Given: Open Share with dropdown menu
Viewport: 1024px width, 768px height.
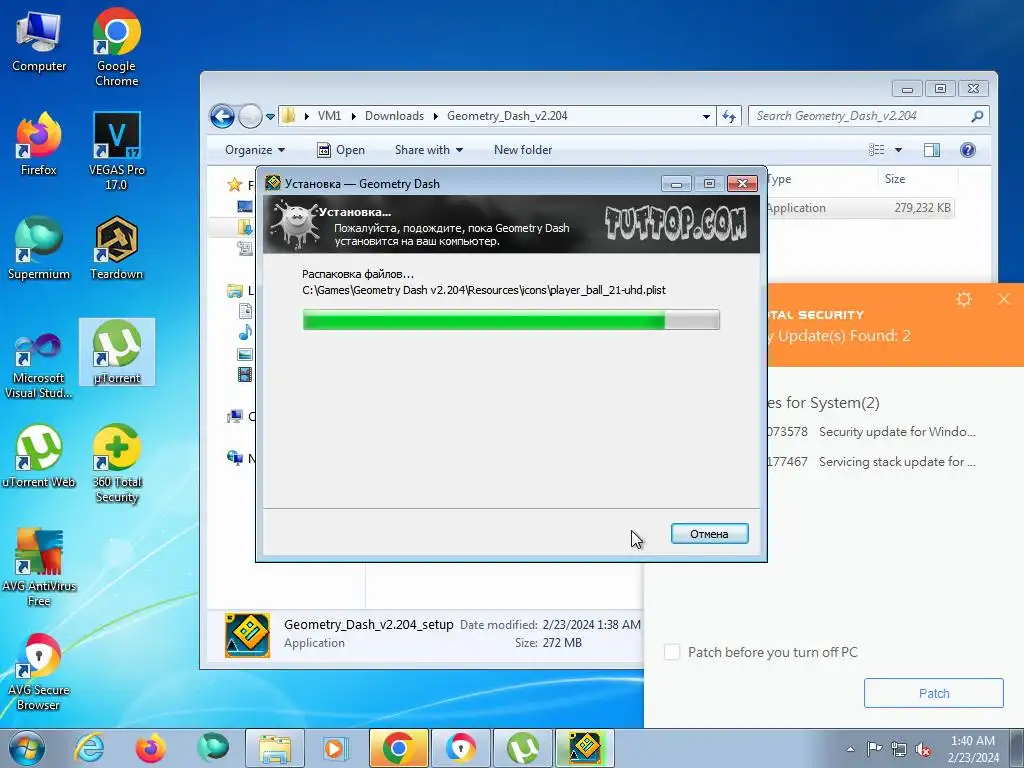Looking at the screenshot, I should coord(428,150).
